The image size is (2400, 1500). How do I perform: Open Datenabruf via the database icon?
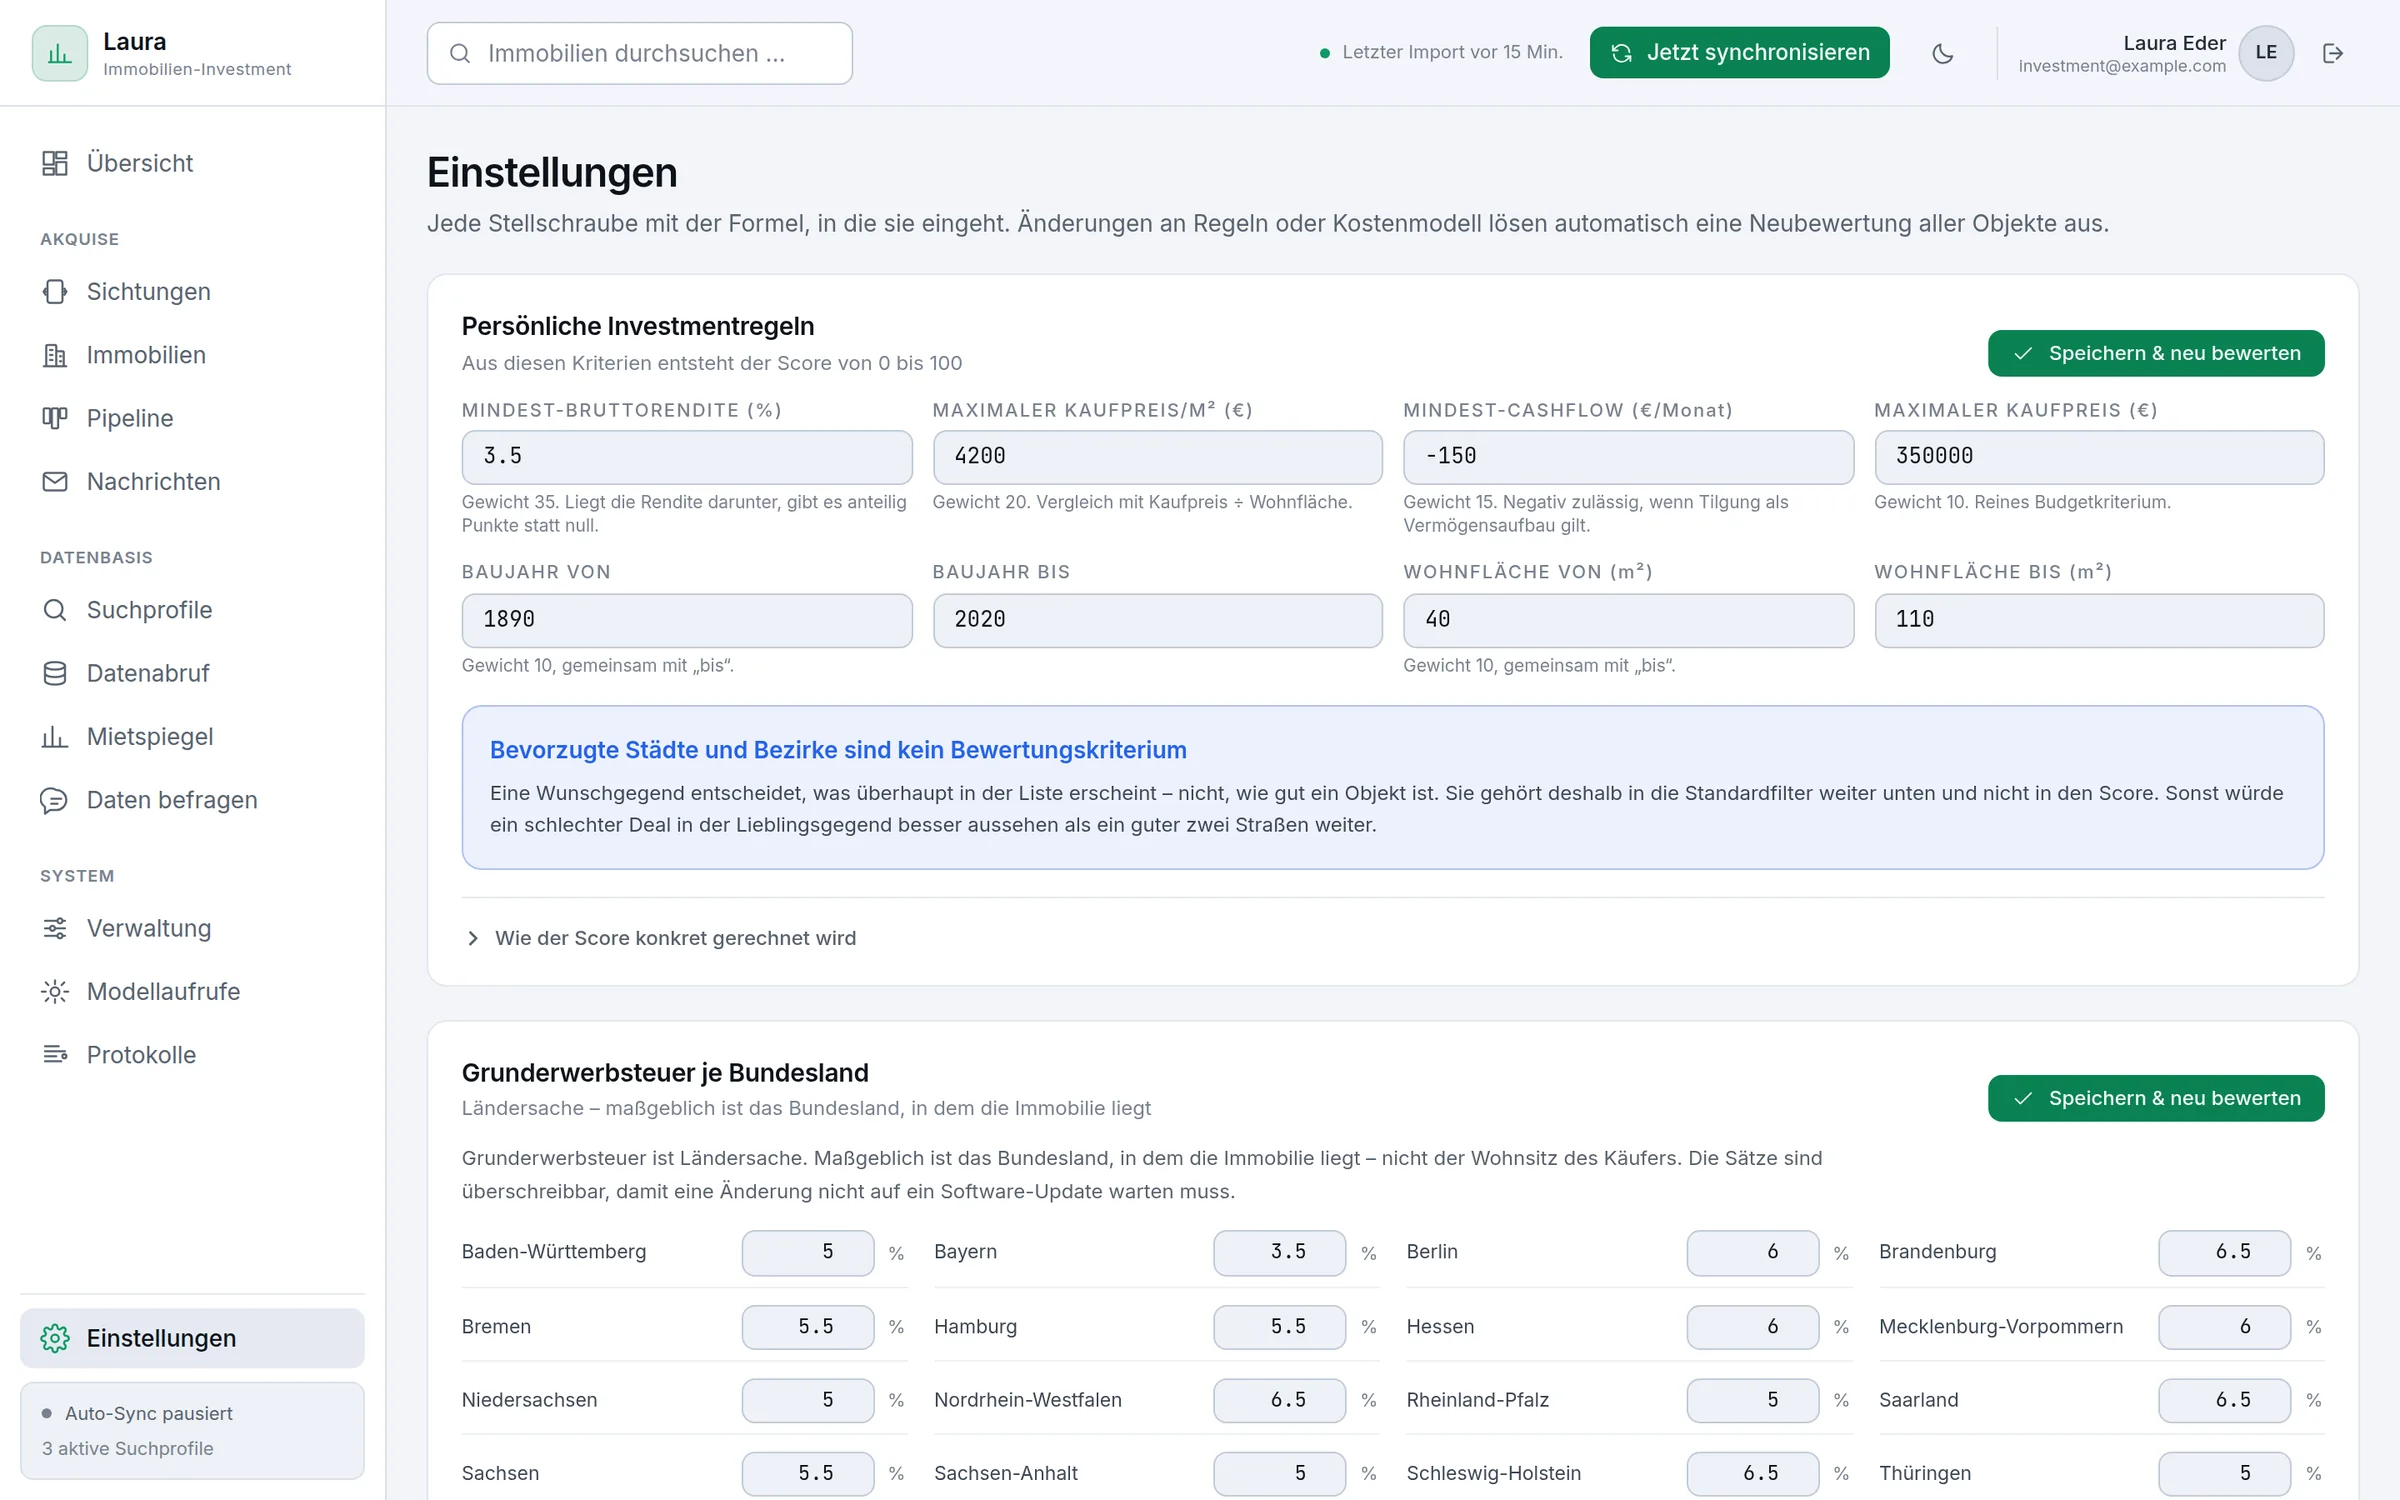[x=55, y=673]
